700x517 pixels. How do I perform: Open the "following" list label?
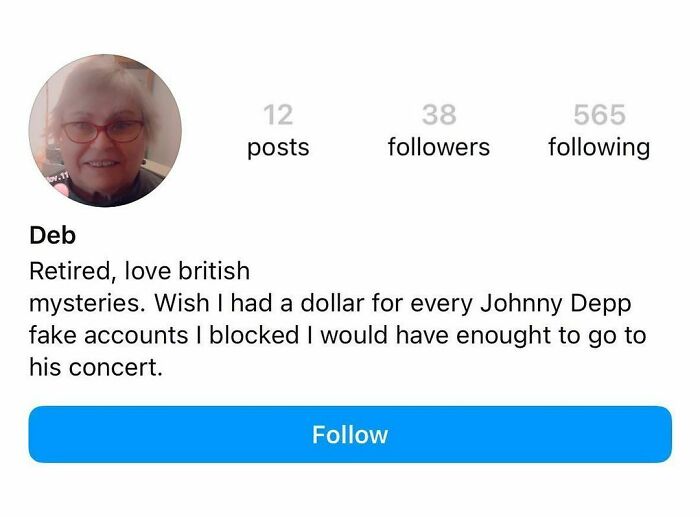[x=599, y=147]
